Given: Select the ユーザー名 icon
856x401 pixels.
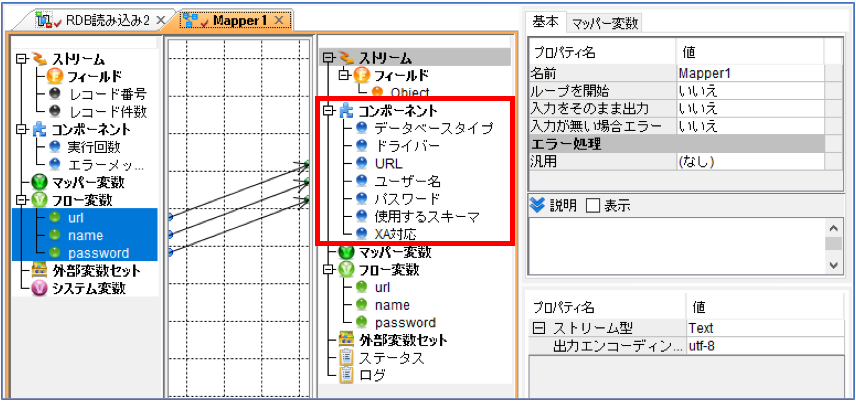Looking at the screenshot, I should [361, 181].
